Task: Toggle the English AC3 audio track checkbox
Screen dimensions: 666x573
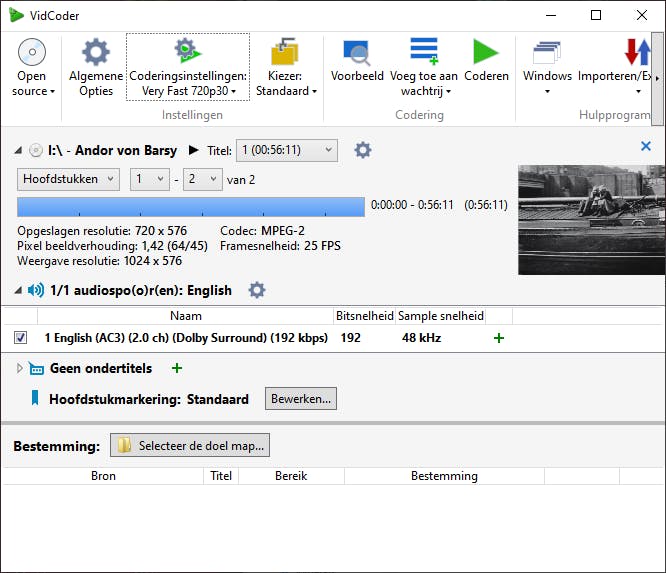Action: click(x=20, y=338)
